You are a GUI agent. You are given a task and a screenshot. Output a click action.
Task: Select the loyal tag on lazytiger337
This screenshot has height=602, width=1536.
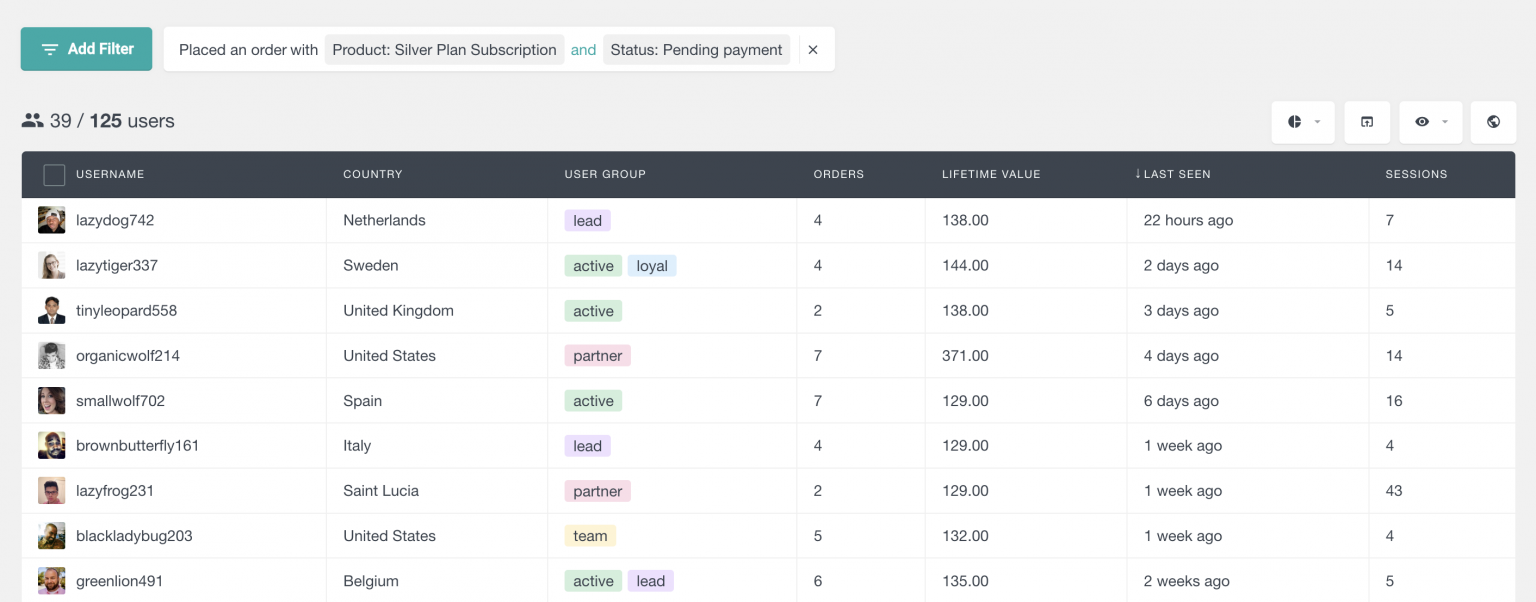coord(652,265)
